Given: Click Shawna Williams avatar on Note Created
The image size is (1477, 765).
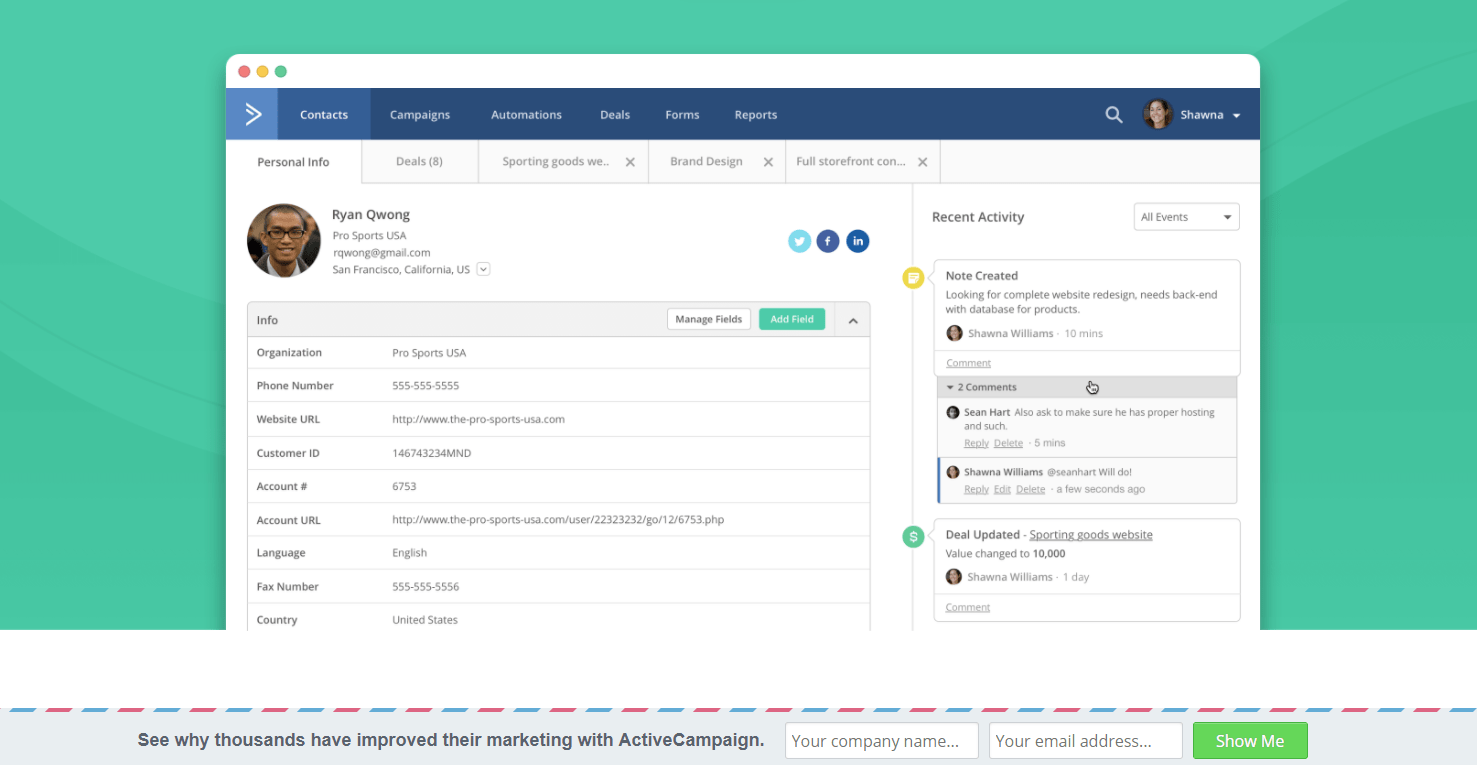Looking at the screenshot, I should pos(955,333).
